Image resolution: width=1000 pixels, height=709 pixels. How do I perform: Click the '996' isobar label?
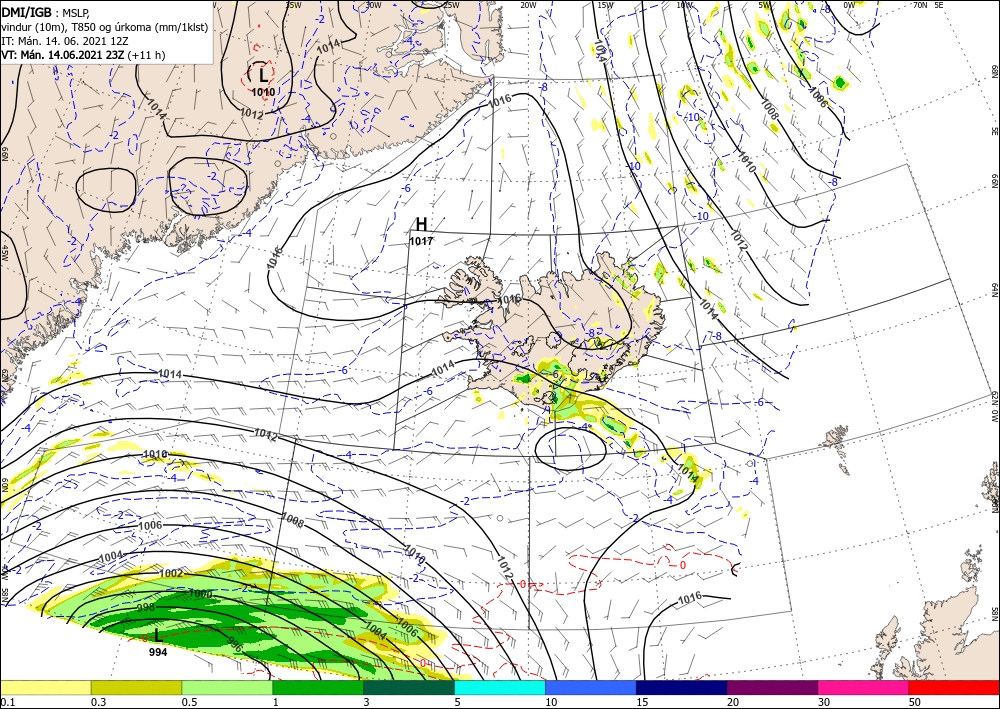[x=235, y=645]
